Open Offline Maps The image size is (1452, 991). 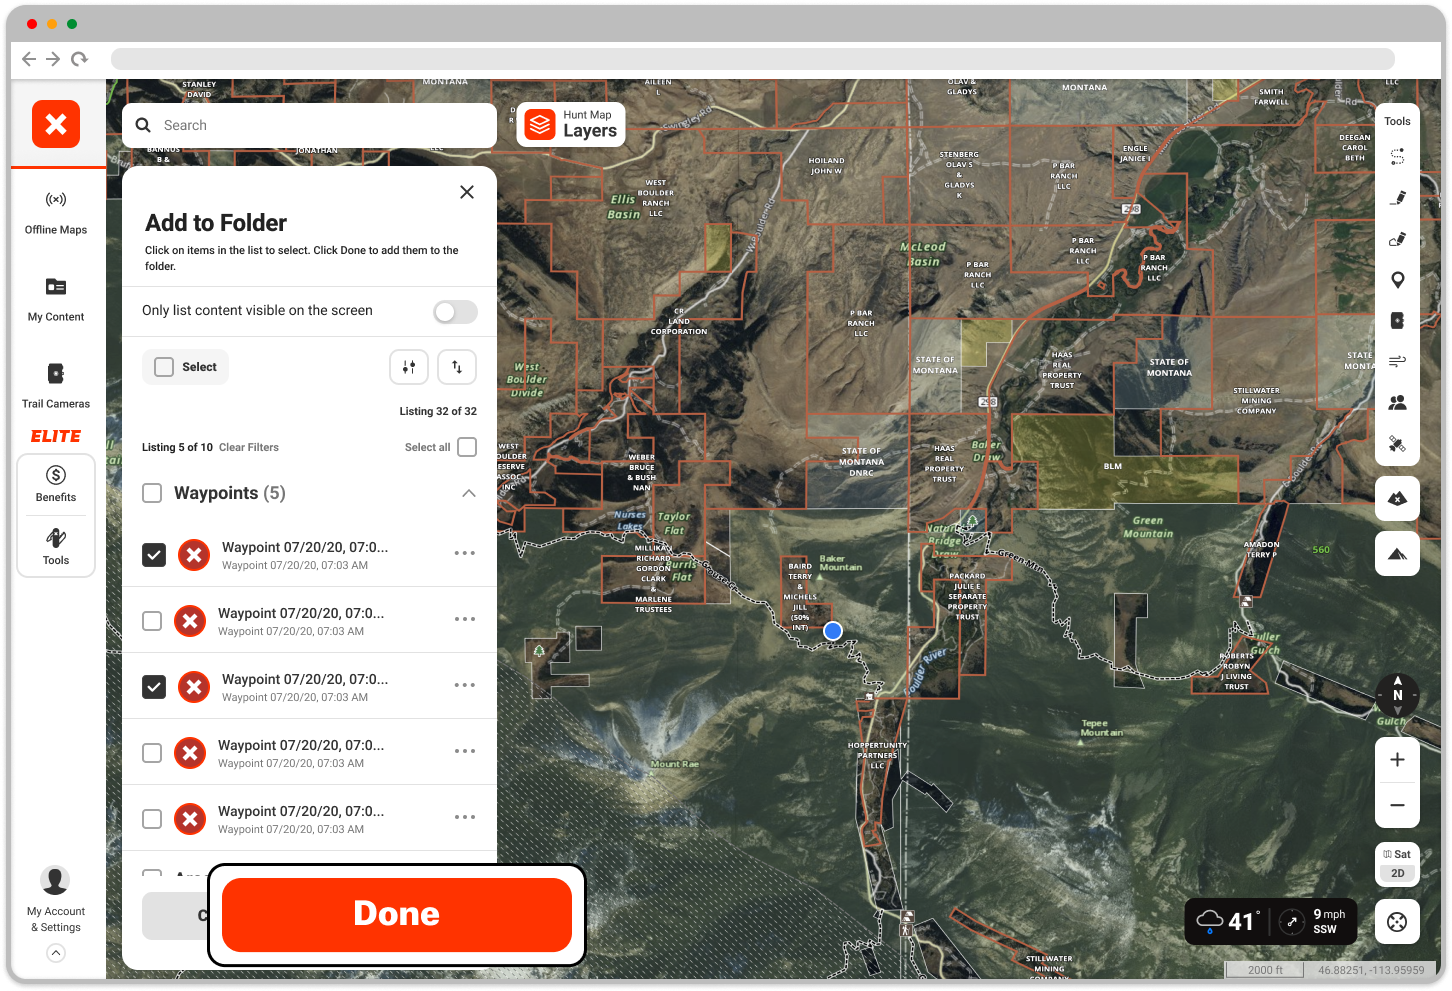pyautogui.click(x=56, y=212)
